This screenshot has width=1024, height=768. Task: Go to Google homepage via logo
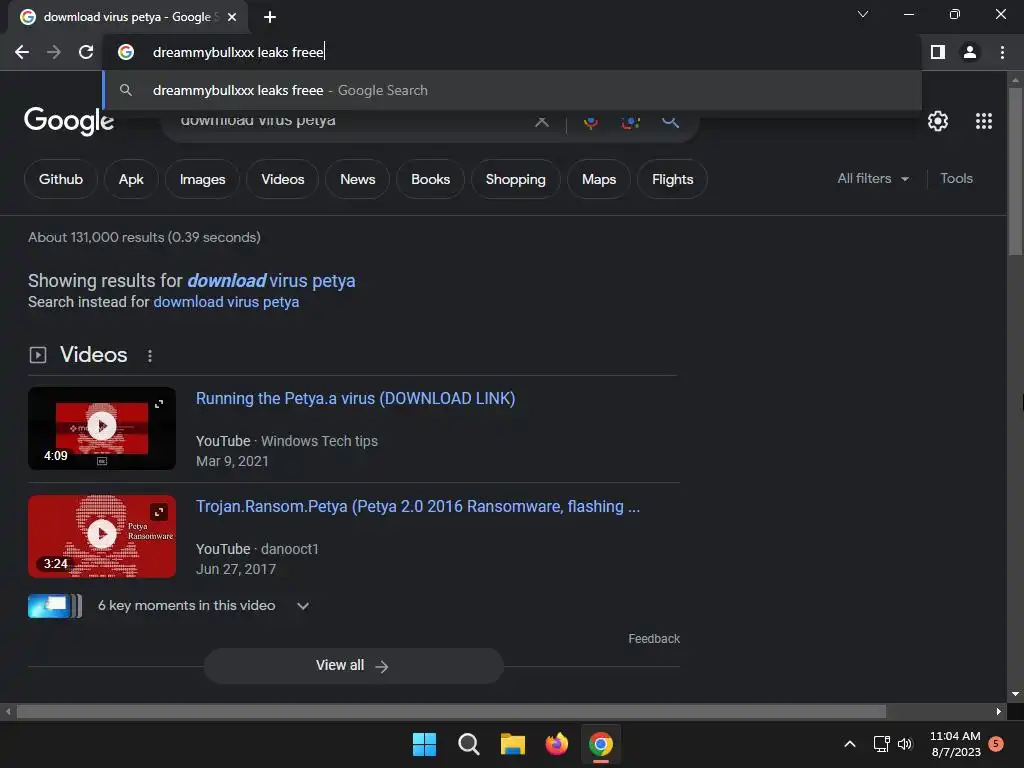(x=69, y=121)
